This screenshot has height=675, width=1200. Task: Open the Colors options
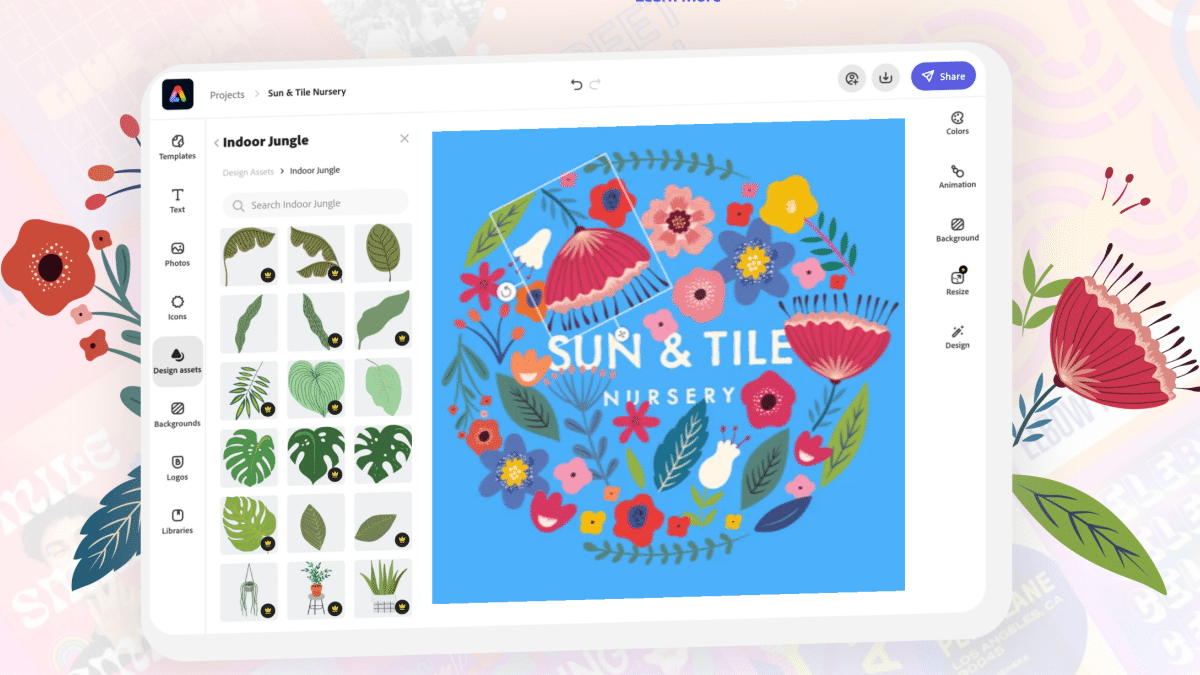pos(957,123)
